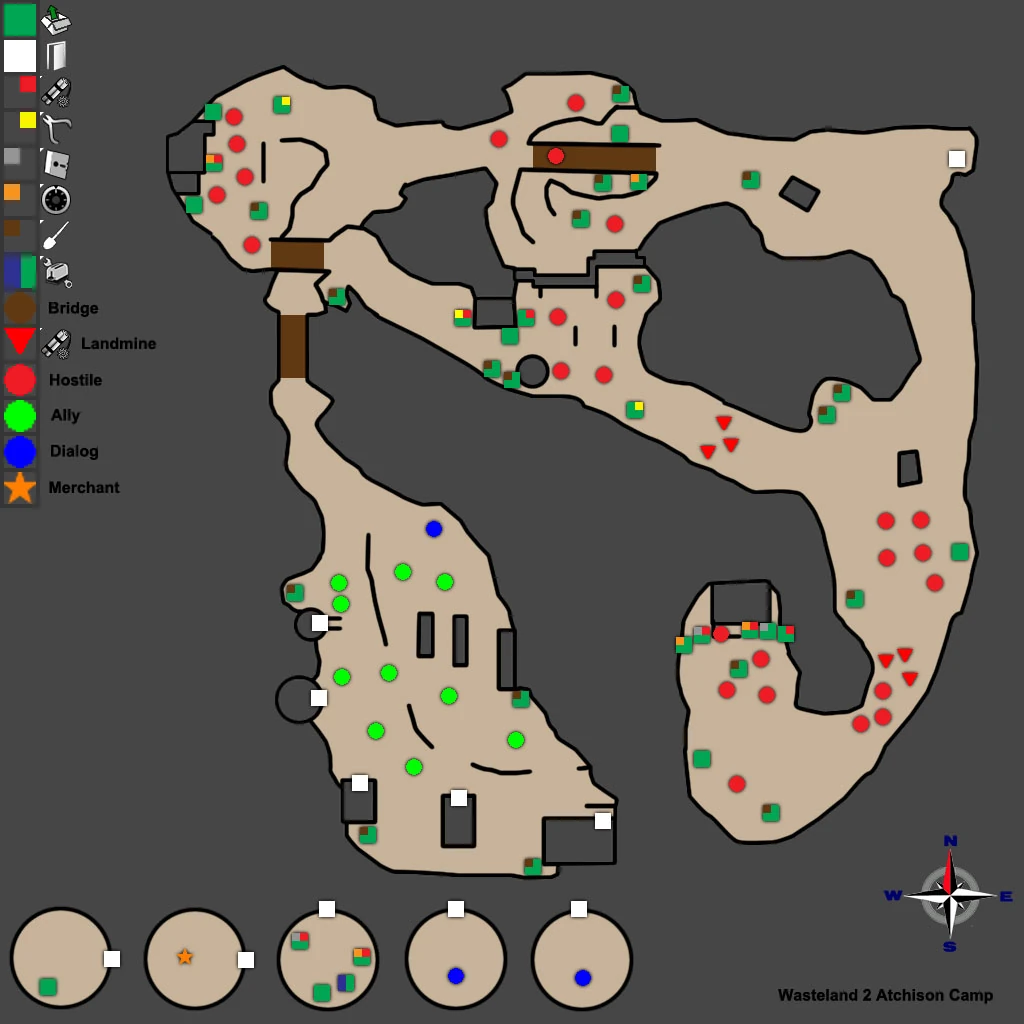Click the hostile marker on the long brown bridge
Image resolution: width=1024 pixels, height=1024 pixels.
click(x=556, y=156)
